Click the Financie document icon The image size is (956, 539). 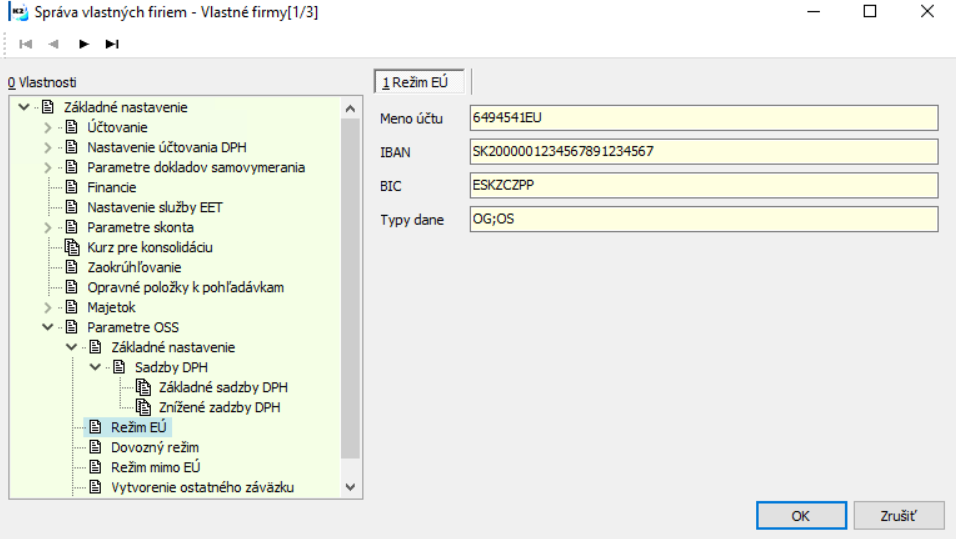coord(72,187)
